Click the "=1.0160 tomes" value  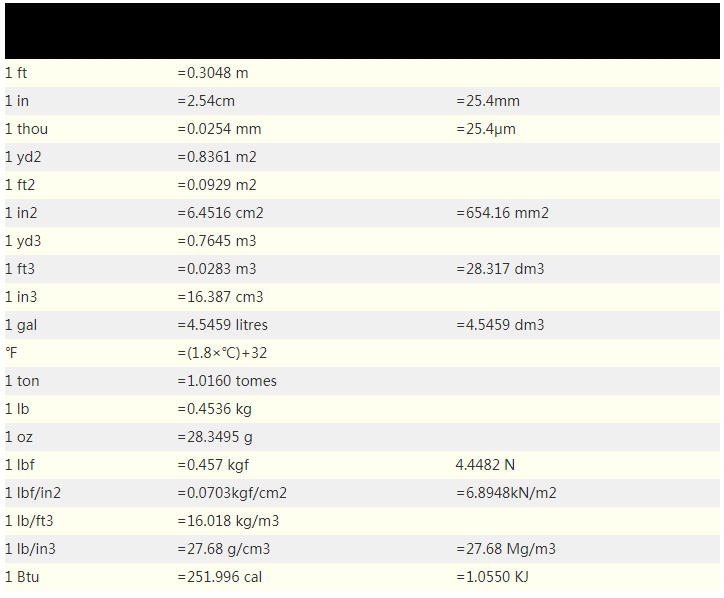point(227,381)
